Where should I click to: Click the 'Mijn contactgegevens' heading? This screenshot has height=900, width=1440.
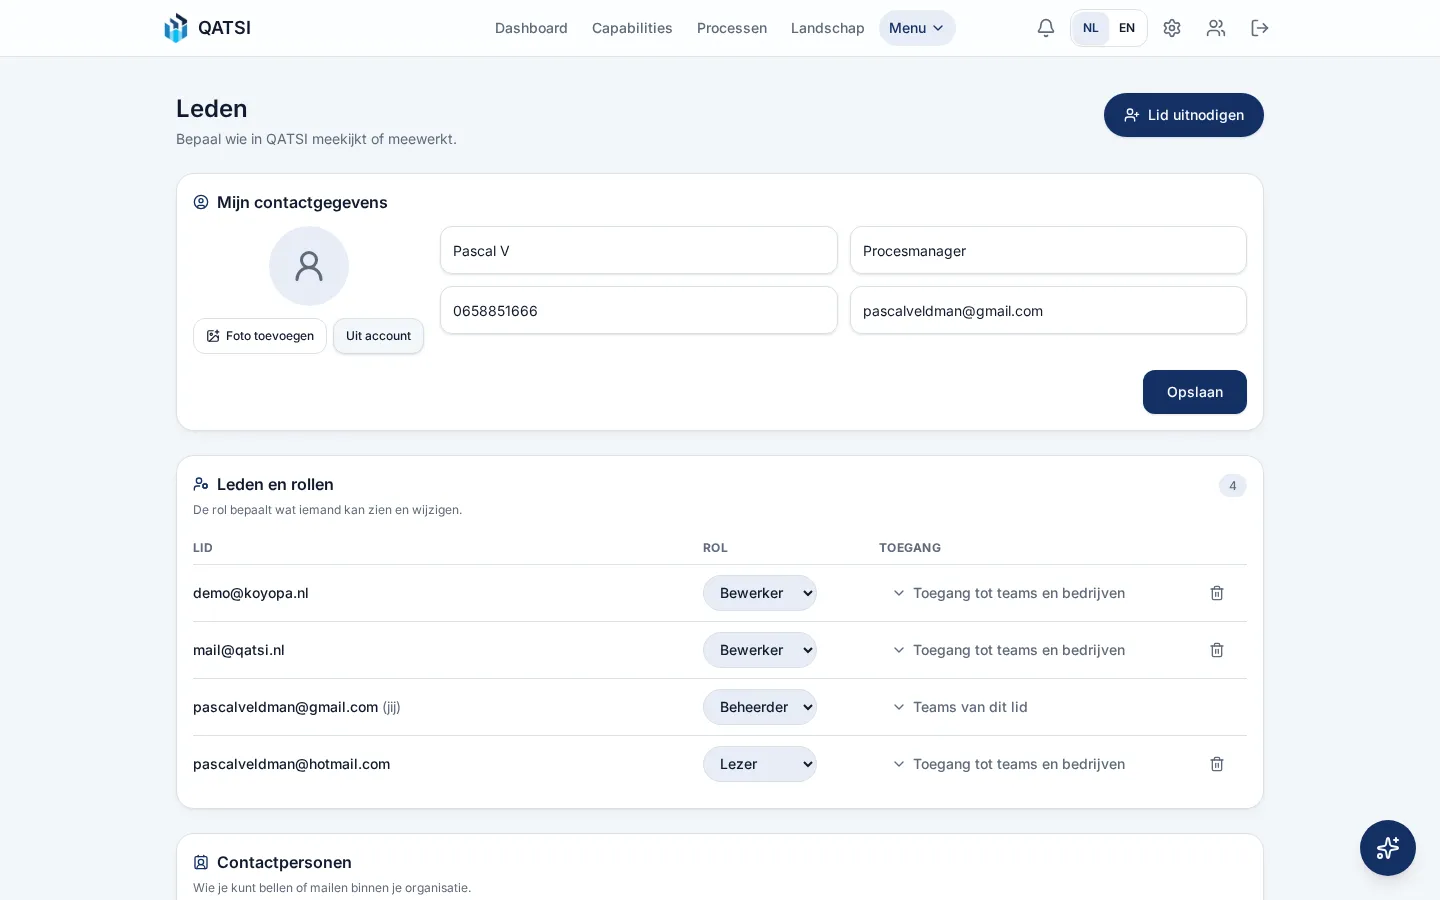coord(302,202)
